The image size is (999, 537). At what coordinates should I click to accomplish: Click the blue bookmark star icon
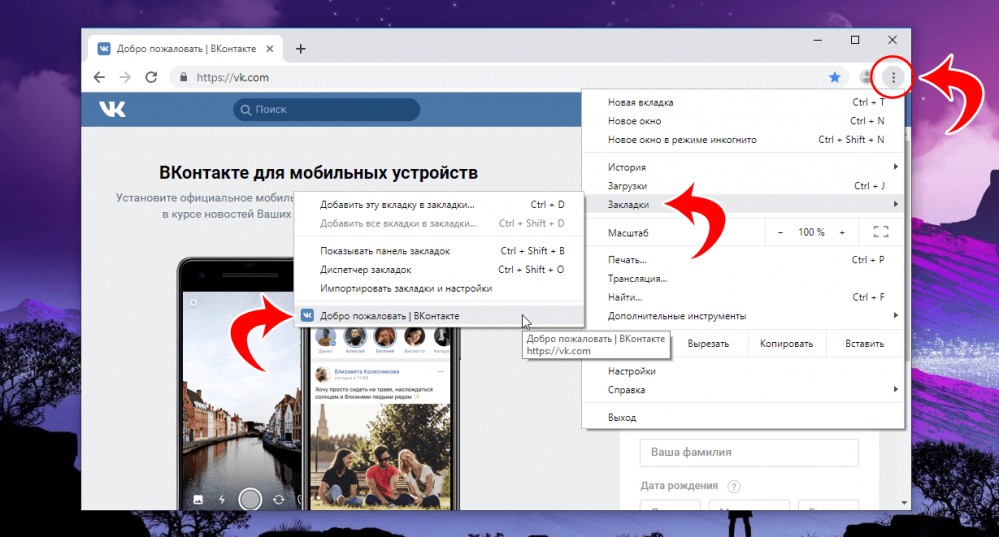tap(835, 77)
